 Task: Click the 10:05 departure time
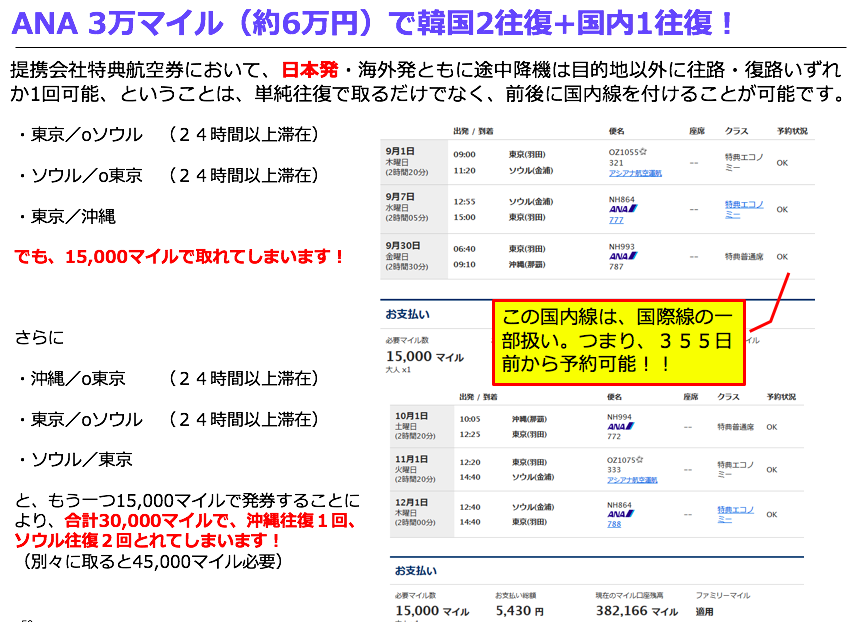470,419
